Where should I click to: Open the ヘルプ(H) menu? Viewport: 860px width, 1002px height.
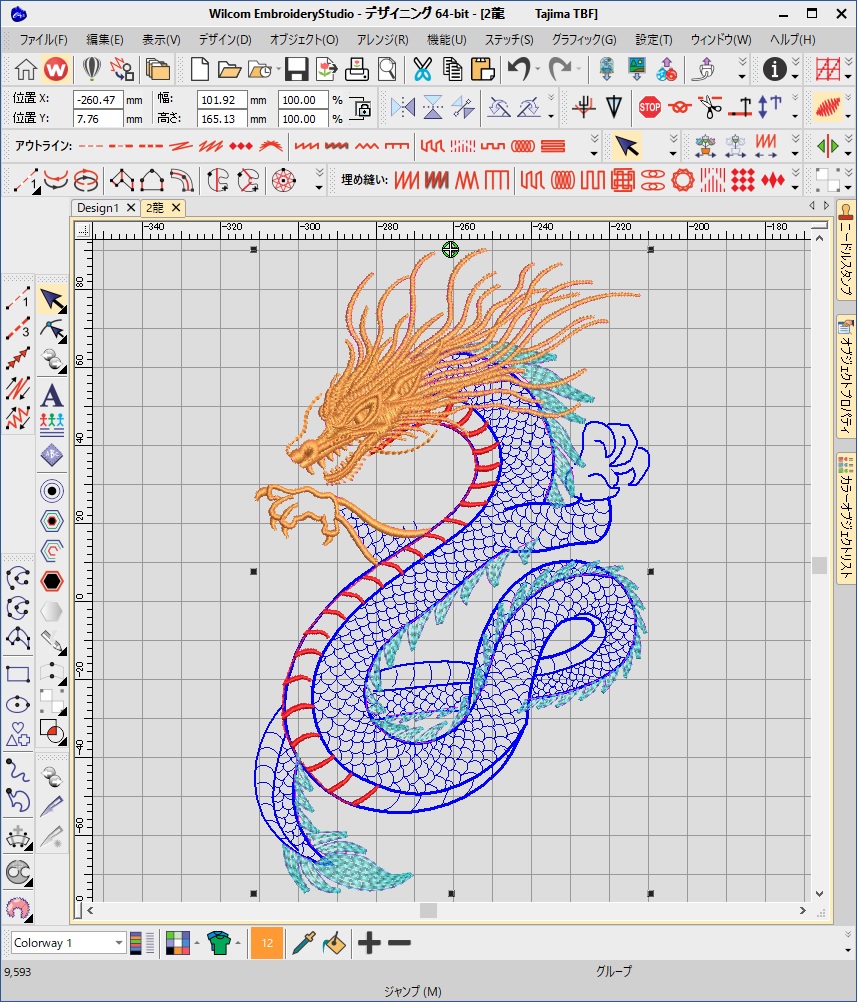(792, 40)
